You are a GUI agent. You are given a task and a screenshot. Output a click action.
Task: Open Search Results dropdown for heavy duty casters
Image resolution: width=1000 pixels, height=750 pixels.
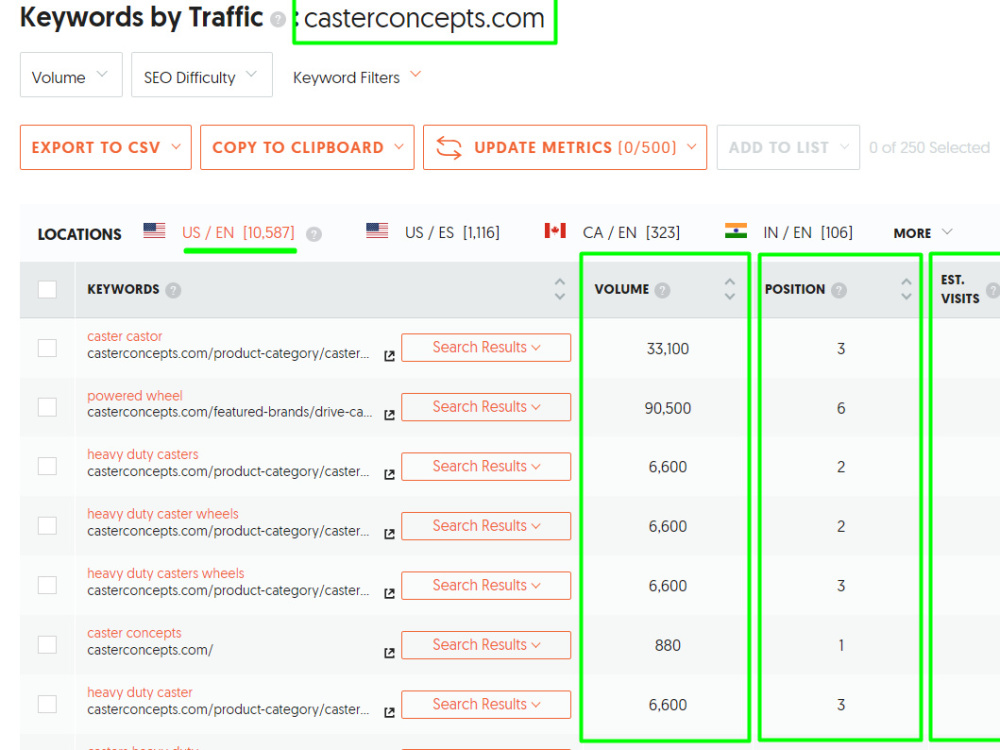tap(486, 466)
